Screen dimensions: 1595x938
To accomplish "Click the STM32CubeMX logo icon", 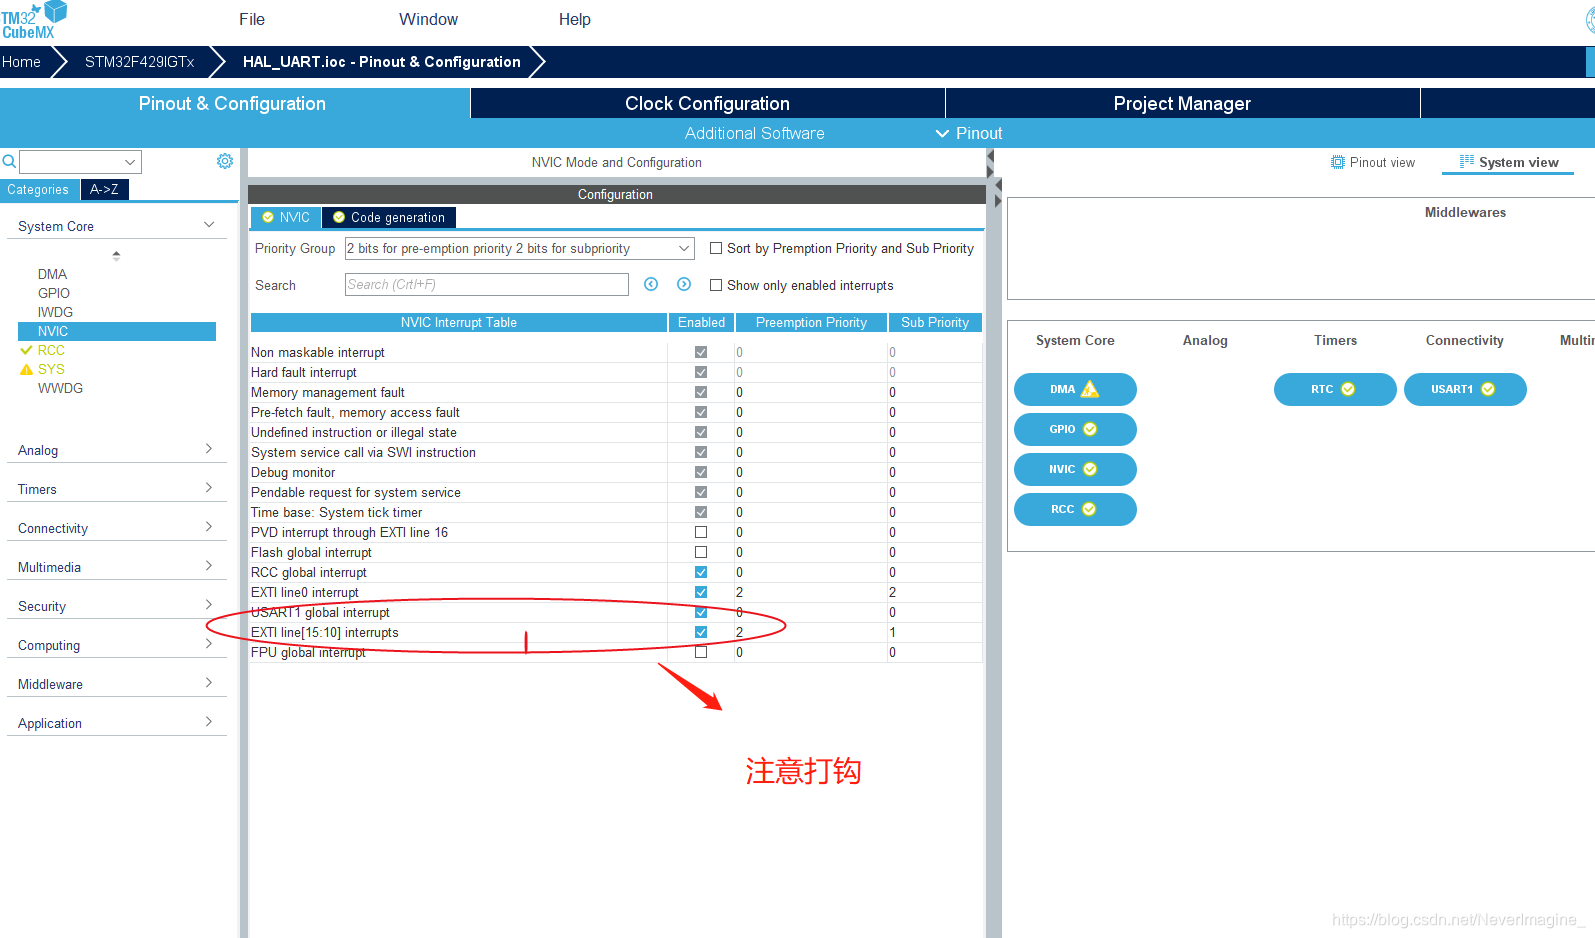I will point(33,20).
